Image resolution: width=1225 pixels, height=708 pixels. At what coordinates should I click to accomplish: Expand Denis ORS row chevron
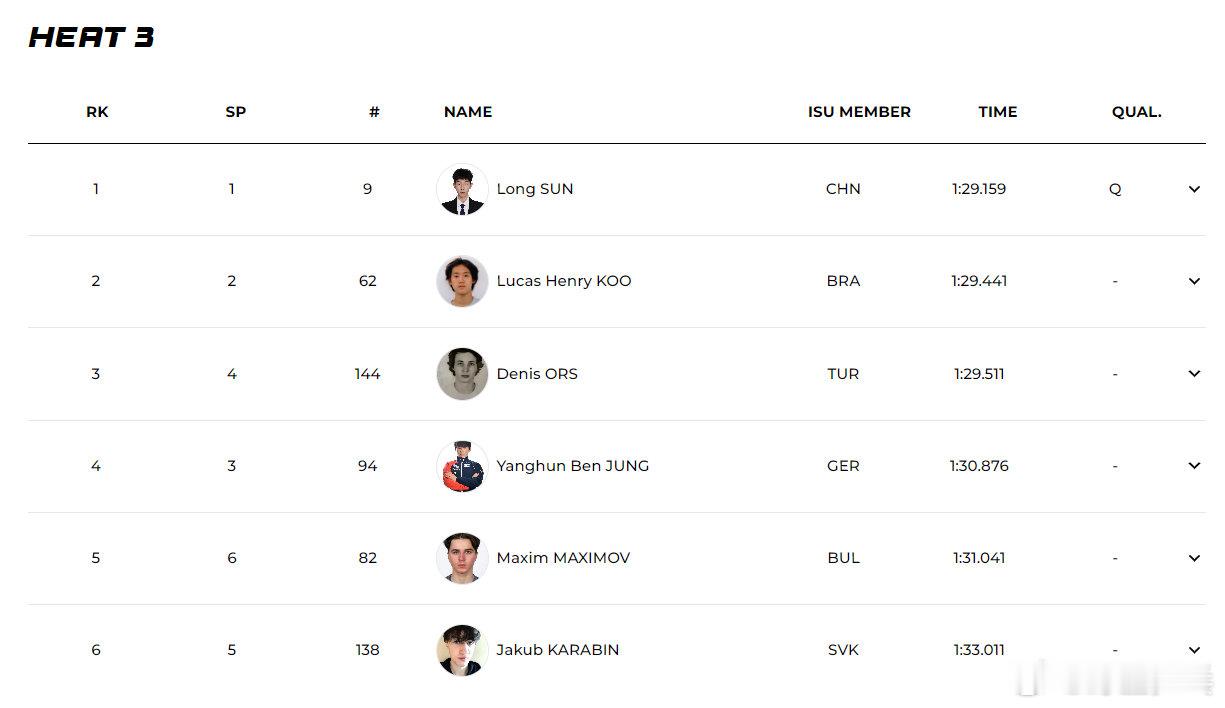tap(1194, 373)
